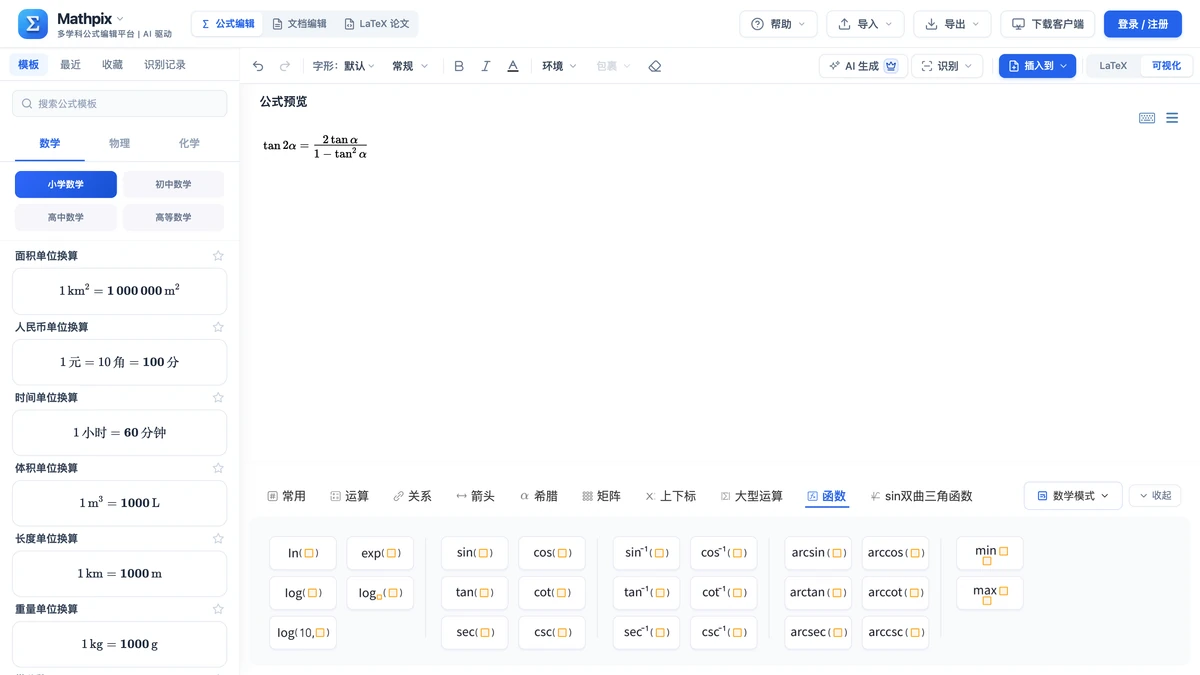Click the Mathpix sigma logo
1200x675 pixels.
(x=33, y=24)
